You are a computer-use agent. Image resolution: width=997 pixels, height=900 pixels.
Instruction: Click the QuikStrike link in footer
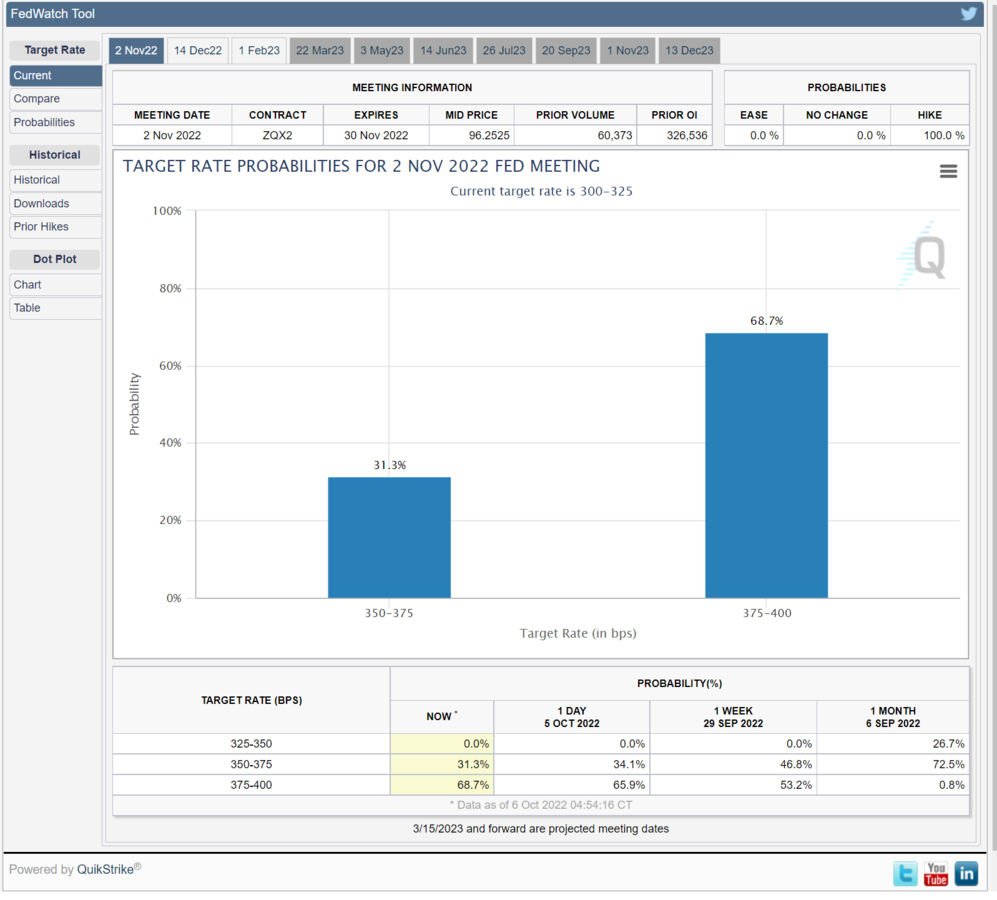[x=105, y=870]
